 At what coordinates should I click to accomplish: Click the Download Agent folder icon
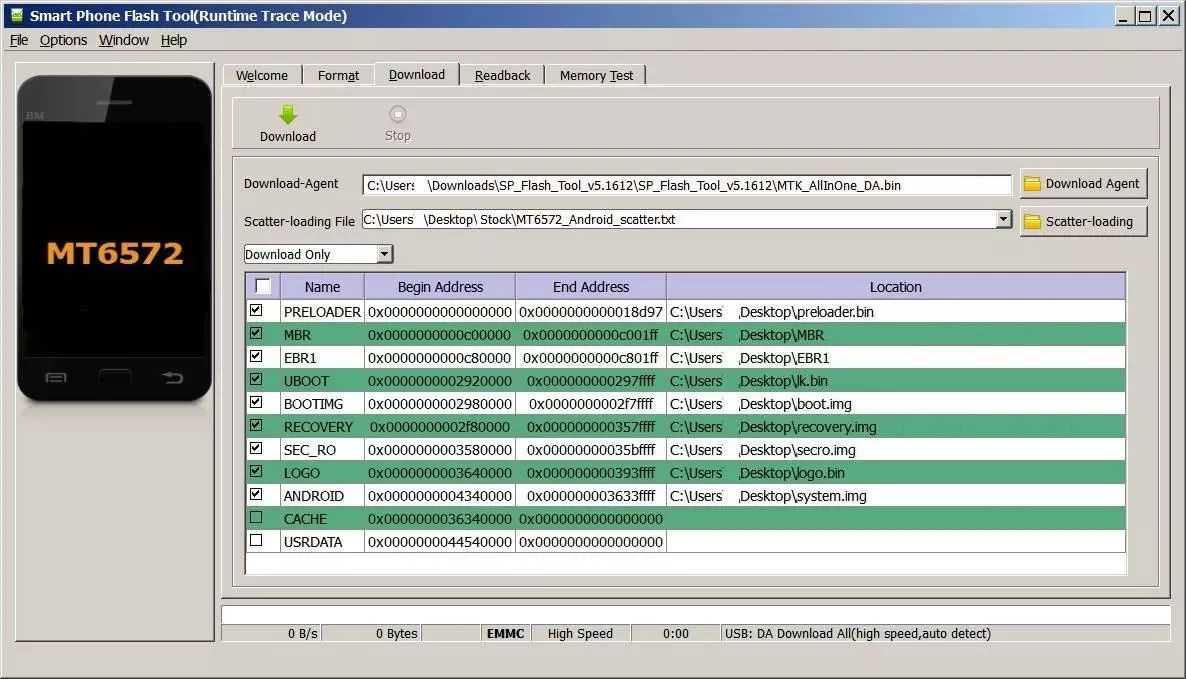[1031, 184]
